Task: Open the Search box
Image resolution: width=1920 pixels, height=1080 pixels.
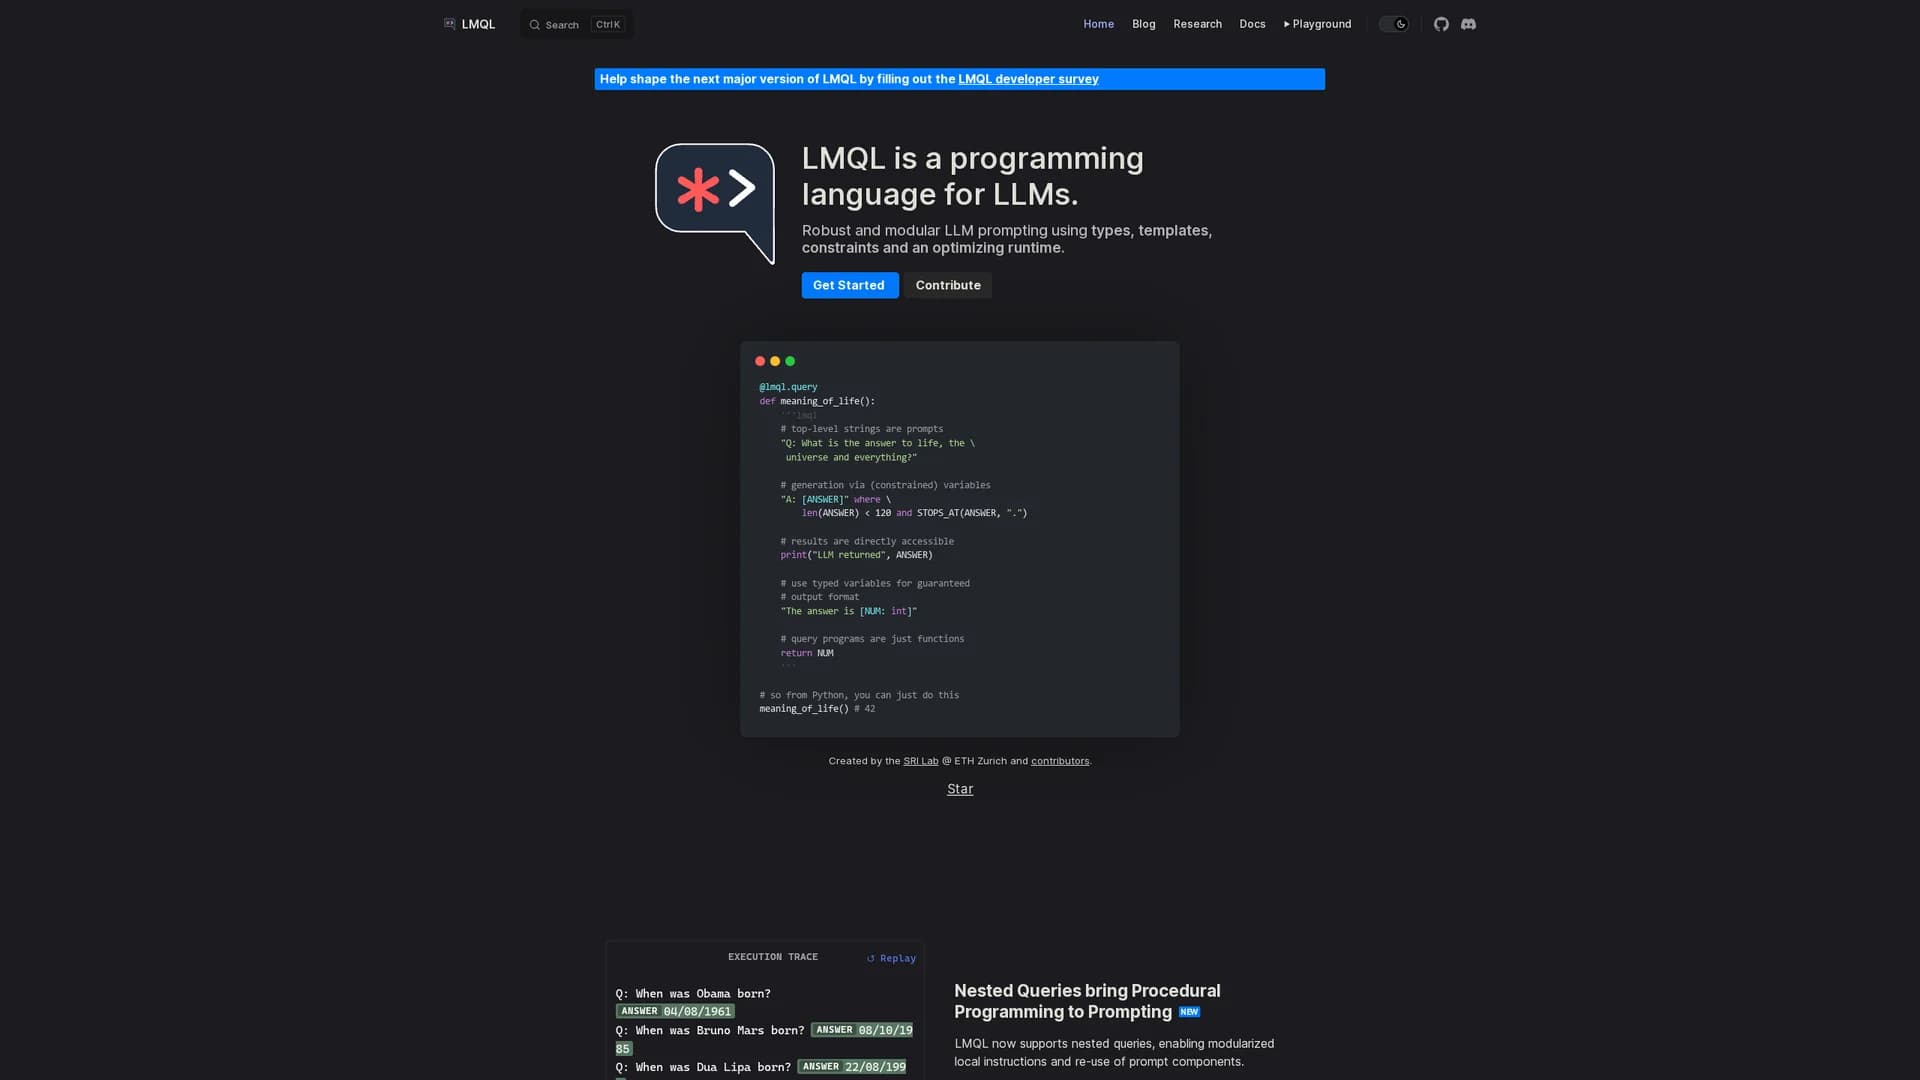Action: [576, 24]
